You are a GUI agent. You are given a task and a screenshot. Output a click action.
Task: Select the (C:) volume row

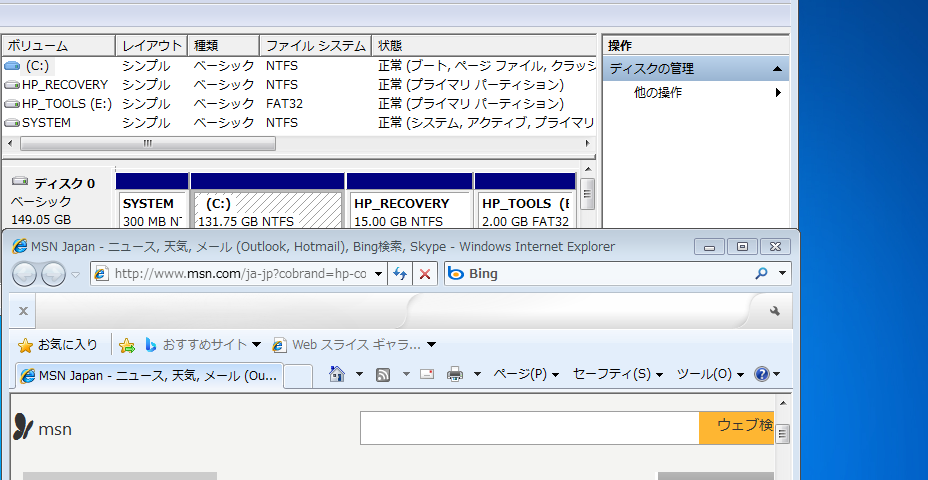pos(299,66)
